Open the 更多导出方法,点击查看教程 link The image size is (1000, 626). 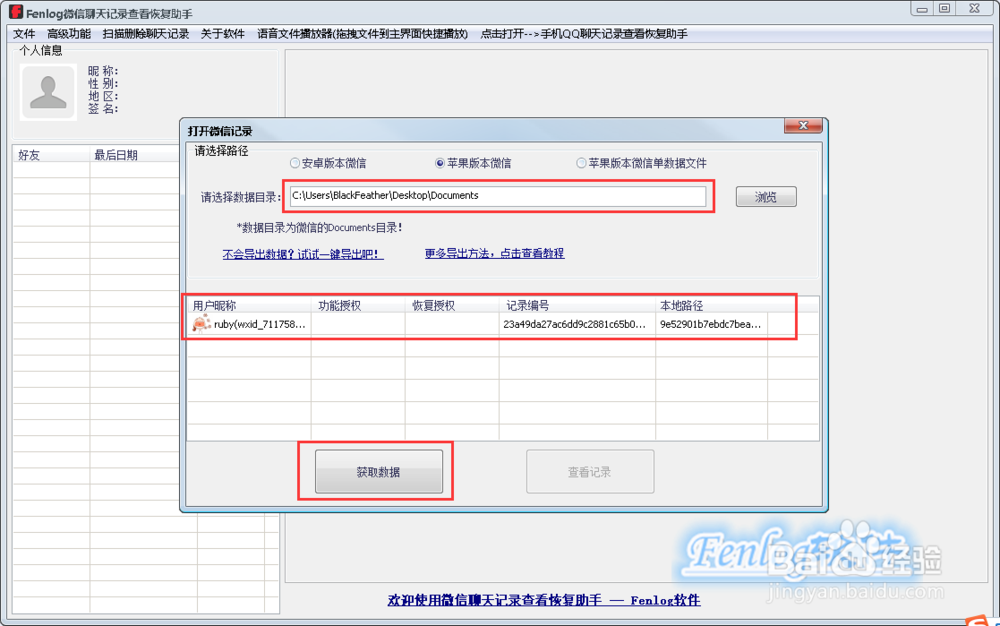[x=494, y=253]
